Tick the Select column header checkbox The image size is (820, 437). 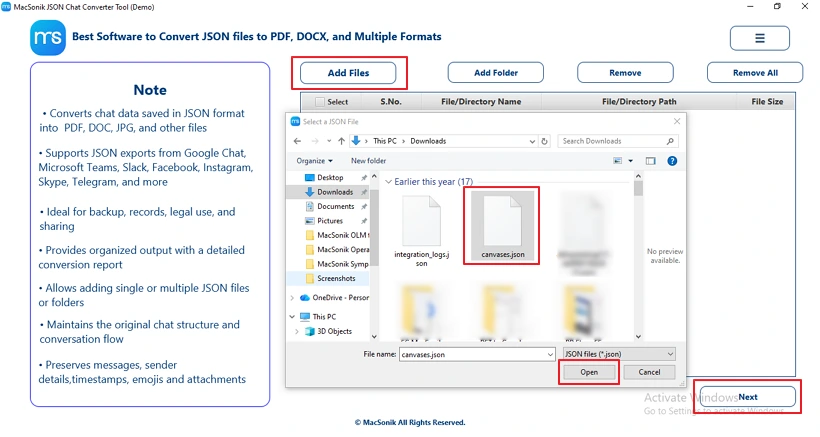pyautogui.click(x=320, y=102)
